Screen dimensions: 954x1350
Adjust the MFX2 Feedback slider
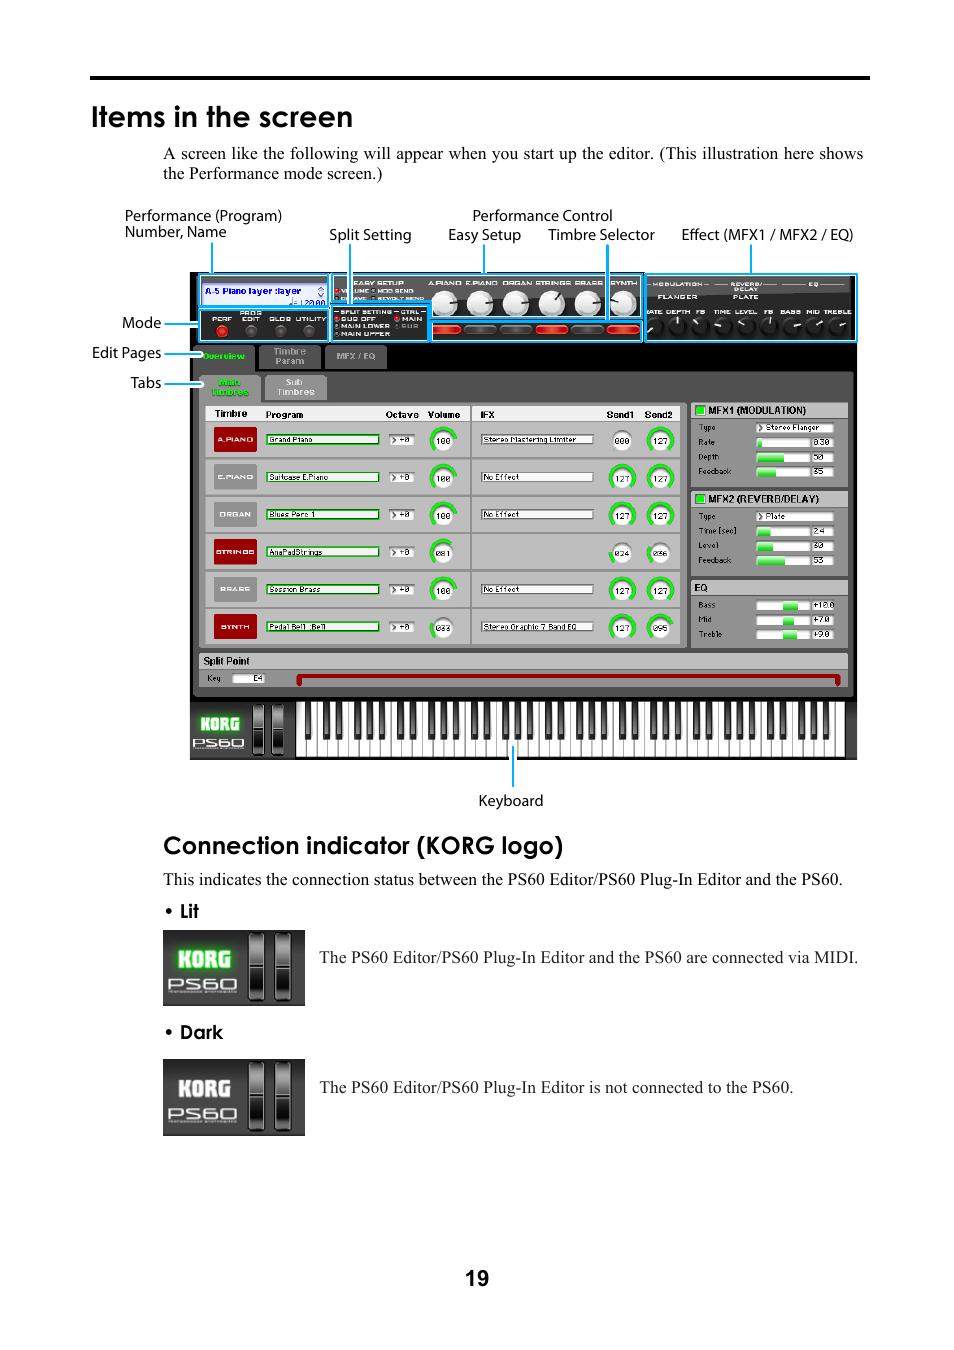click(782, 561)
